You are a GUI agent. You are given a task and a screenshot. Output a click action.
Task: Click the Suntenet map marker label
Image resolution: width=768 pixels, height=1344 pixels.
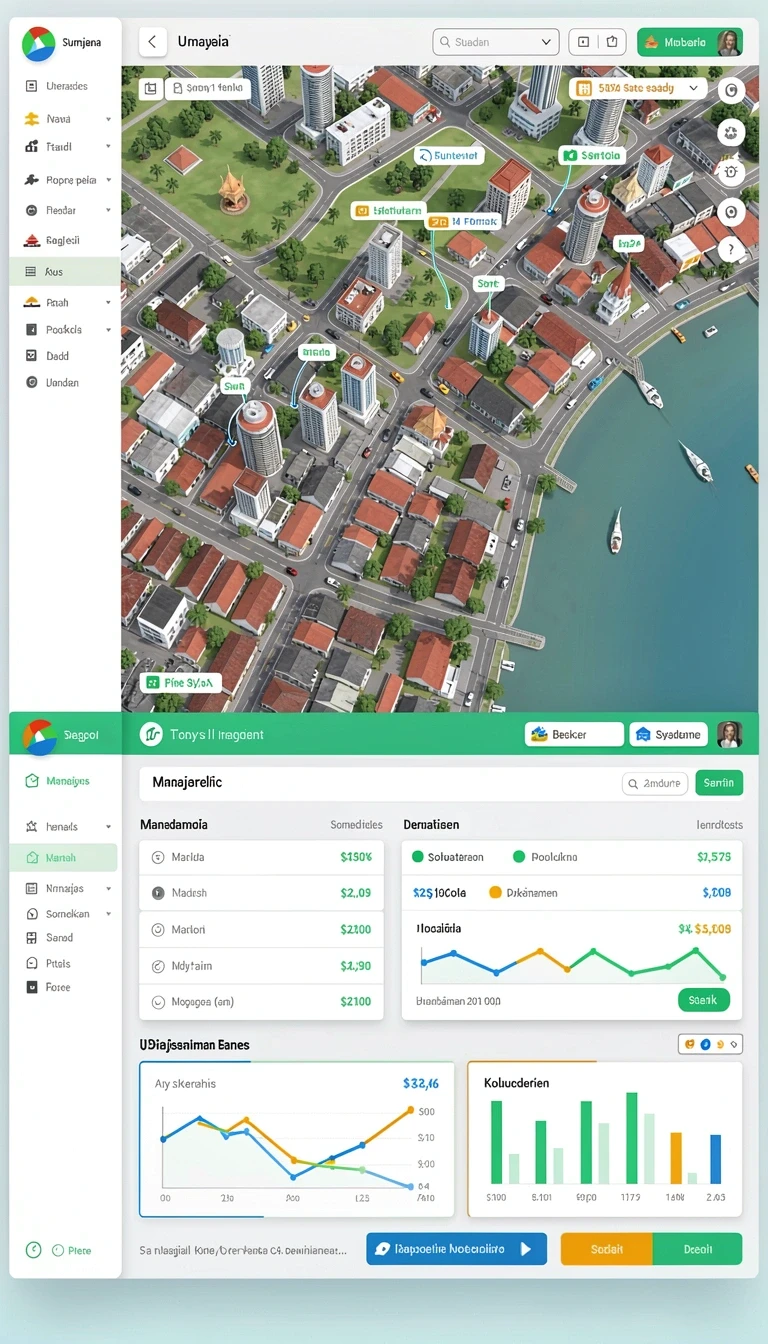(449, 156)
